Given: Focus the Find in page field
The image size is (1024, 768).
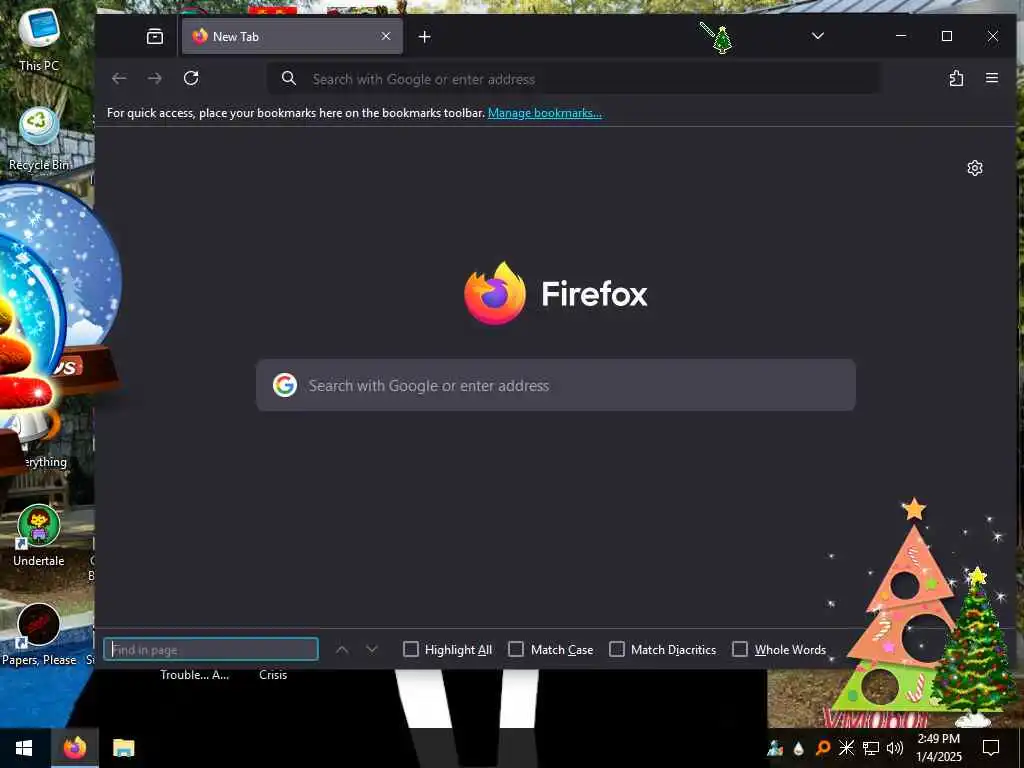Looking at the screenshot, I should point(211,649).
